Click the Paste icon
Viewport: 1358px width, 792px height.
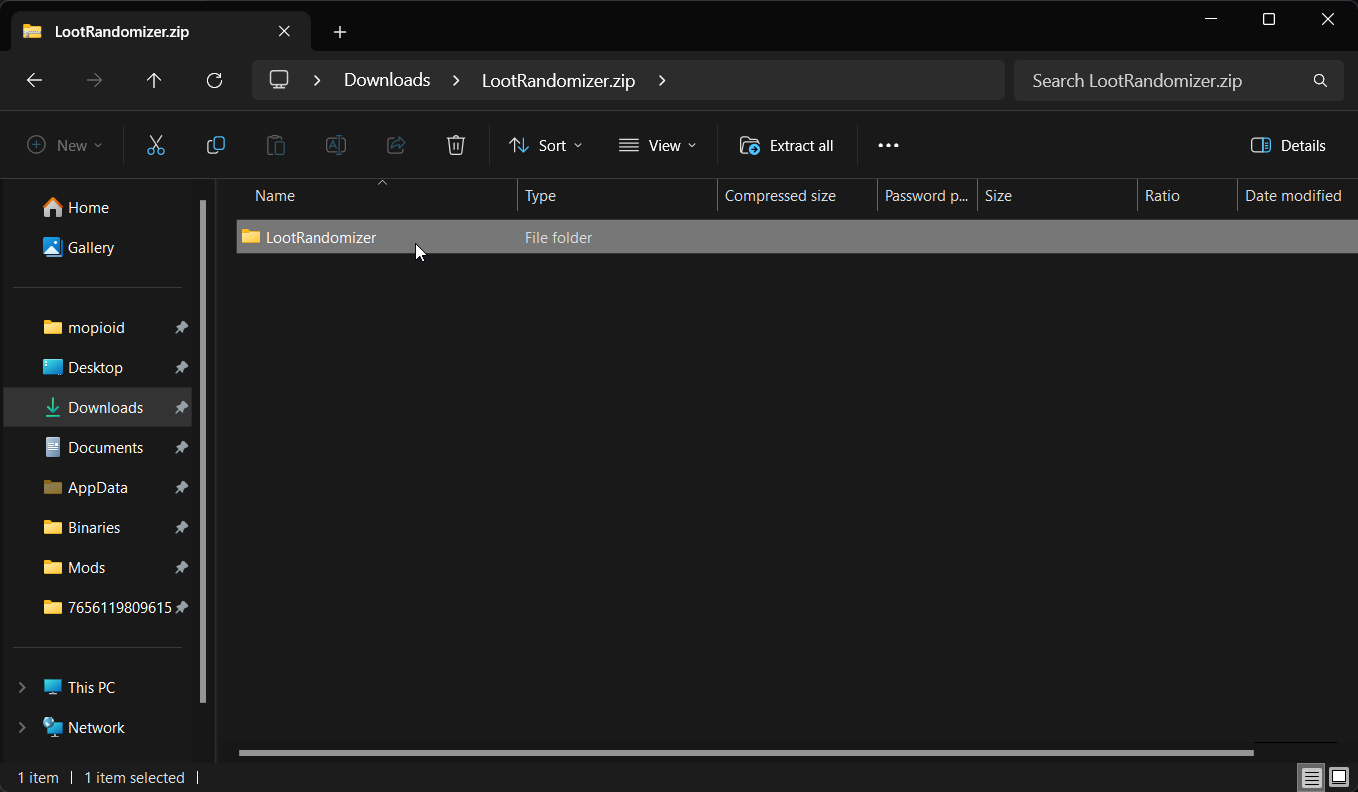pos(276,145)
